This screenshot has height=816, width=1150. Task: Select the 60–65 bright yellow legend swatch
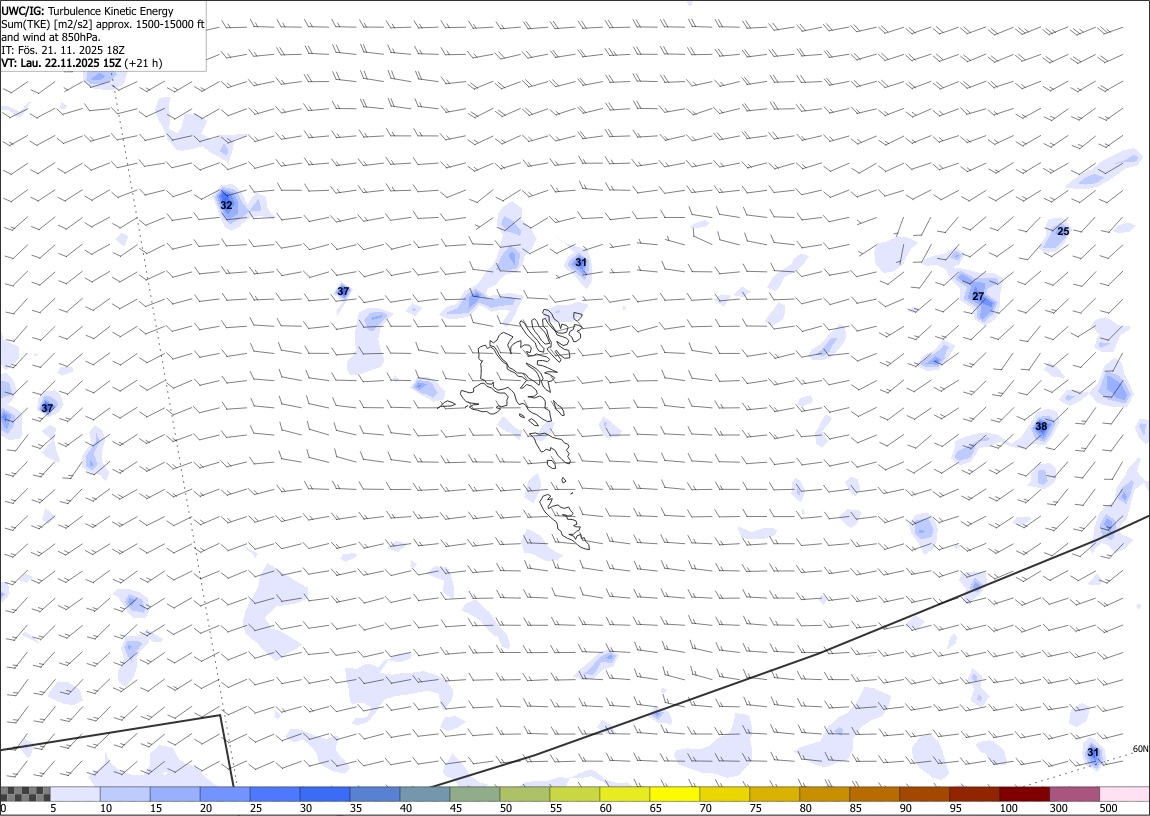tap(624, 794)
